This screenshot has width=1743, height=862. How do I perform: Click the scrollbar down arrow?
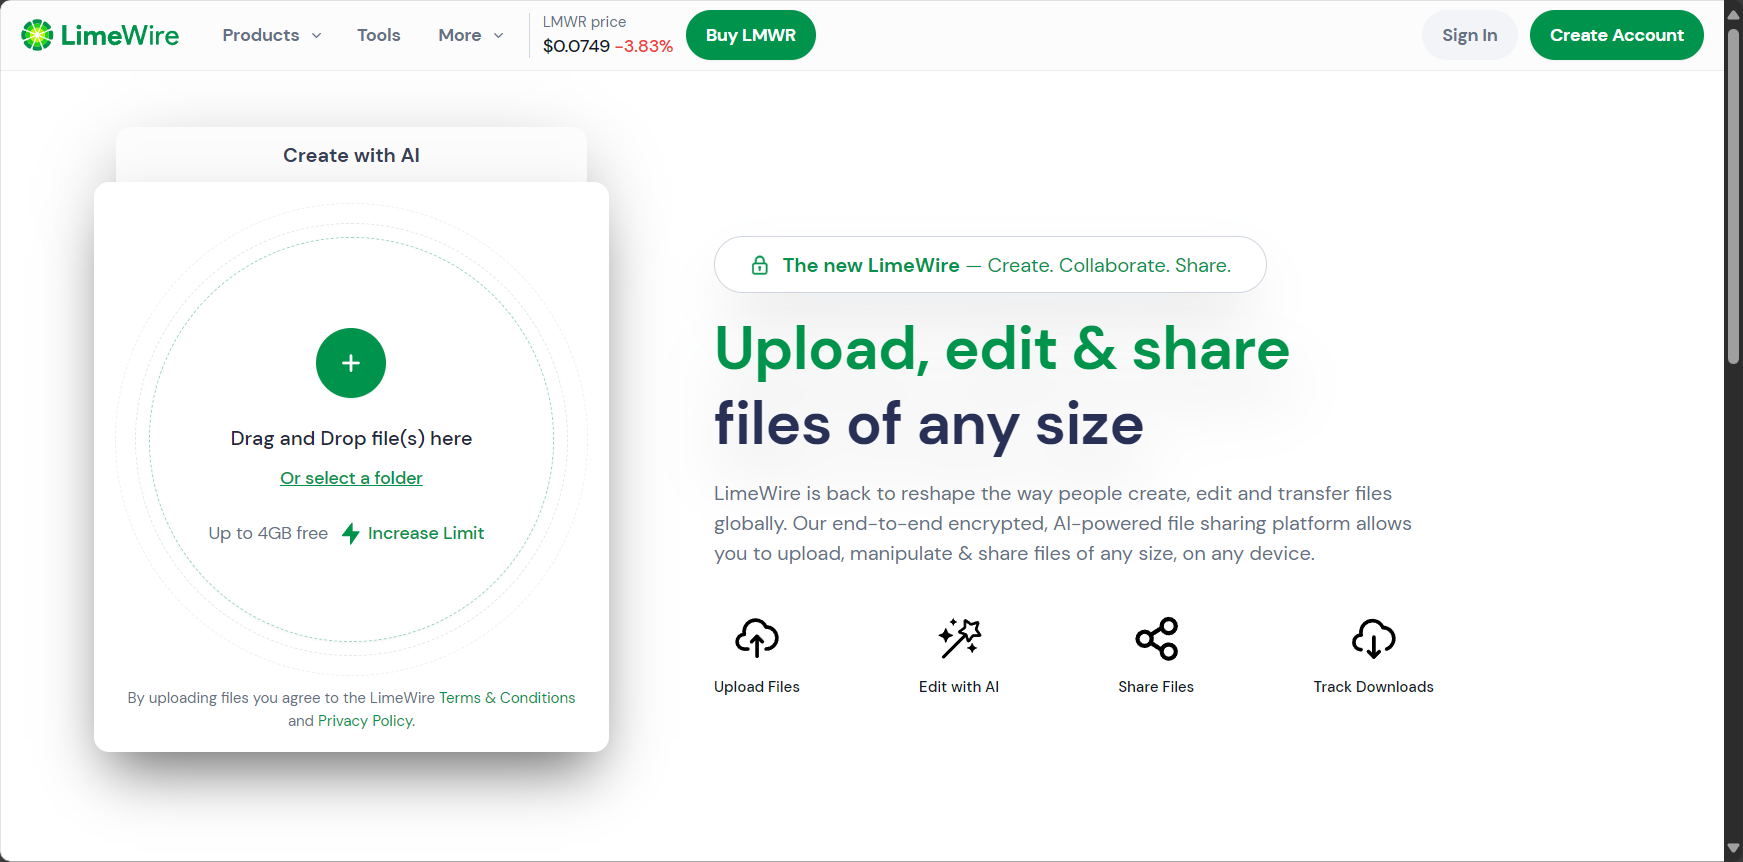(x=1734, y=848)
